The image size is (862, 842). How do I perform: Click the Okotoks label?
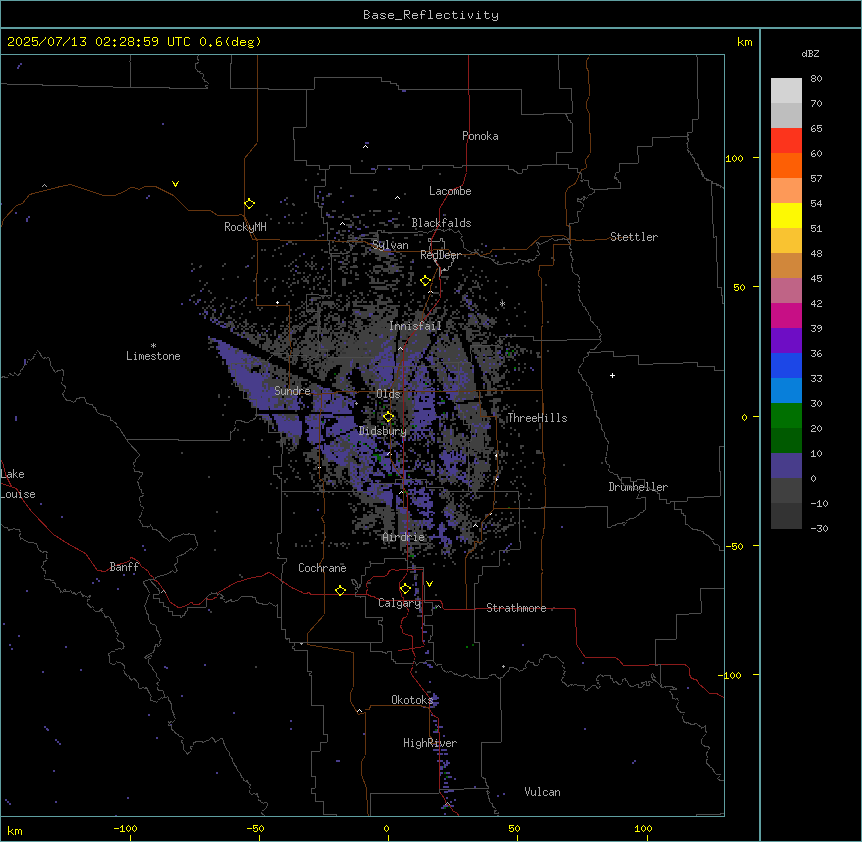tap(412, 700)
